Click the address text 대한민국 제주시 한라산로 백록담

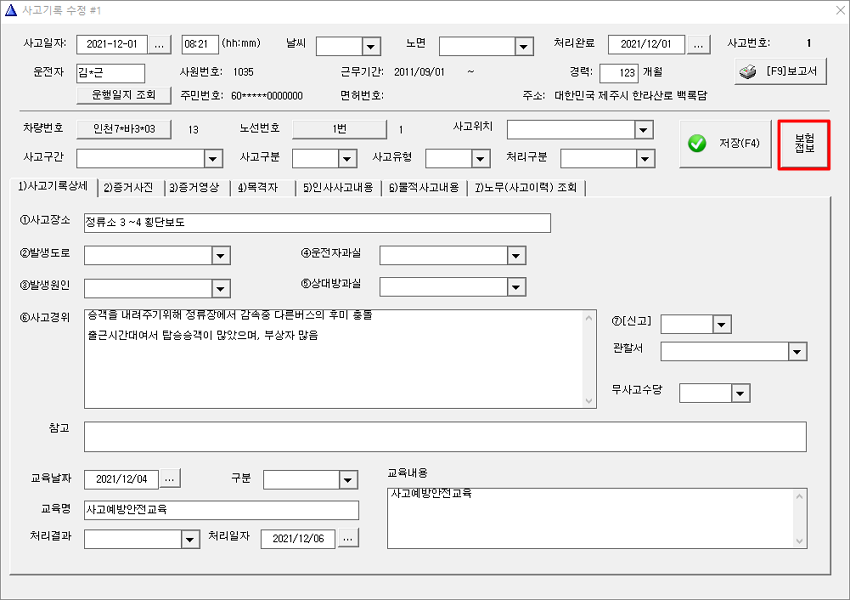[x=630, y=96]
